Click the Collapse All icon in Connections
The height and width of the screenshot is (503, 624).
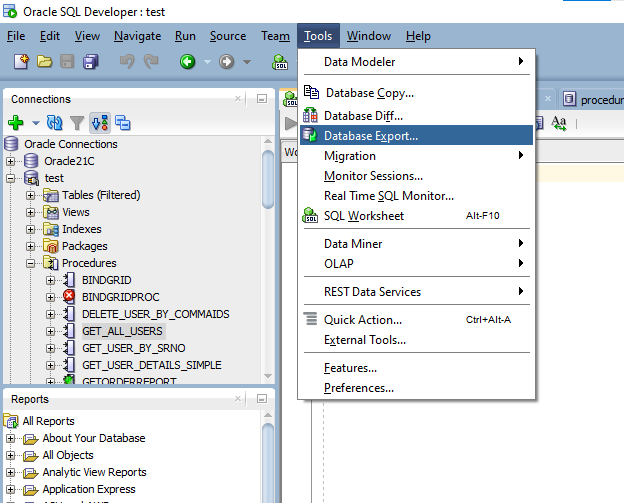[x=123, y=123]
